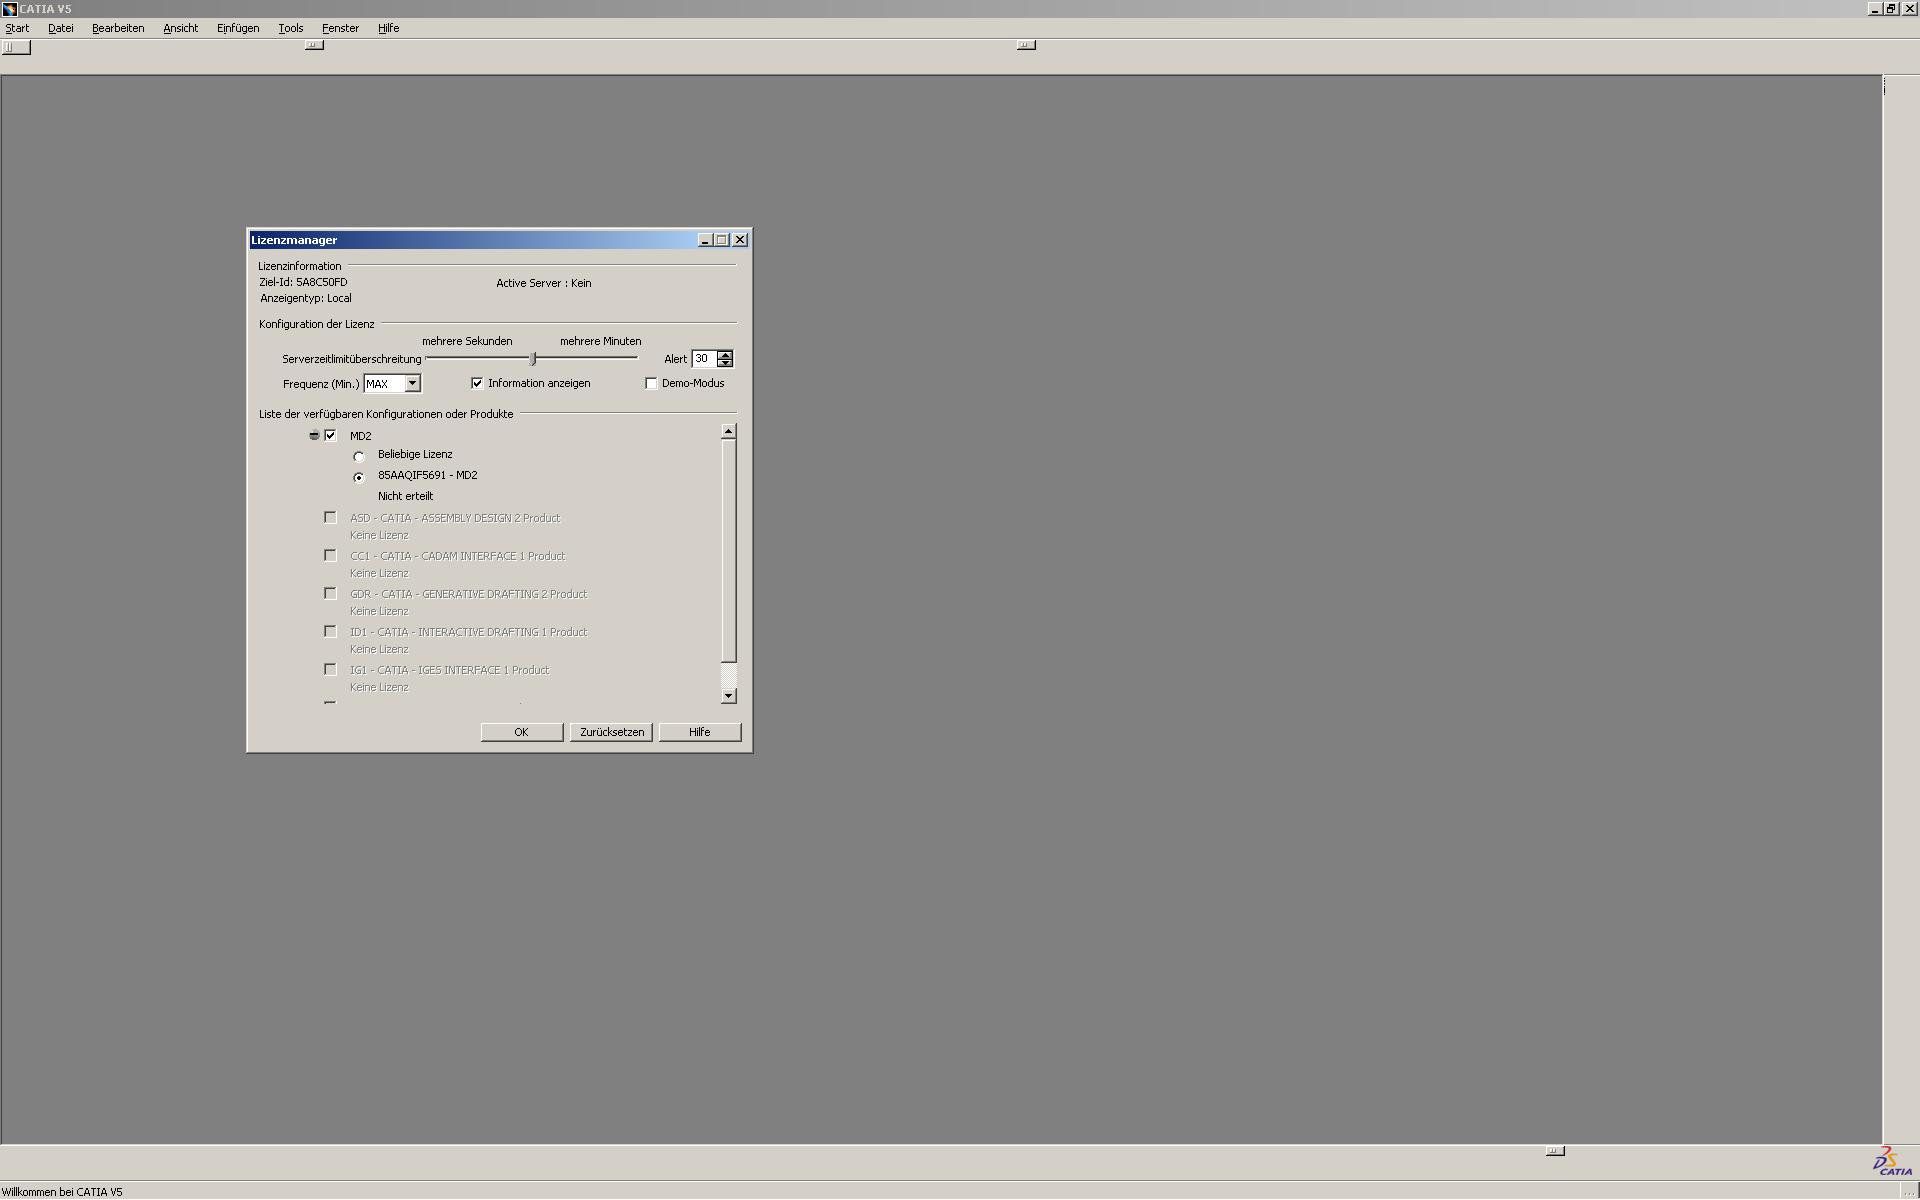The width and height of the screenshot is (1920, 1200).
Task: Collapse the MD2 configuration node
Action: tap(314, 435)
